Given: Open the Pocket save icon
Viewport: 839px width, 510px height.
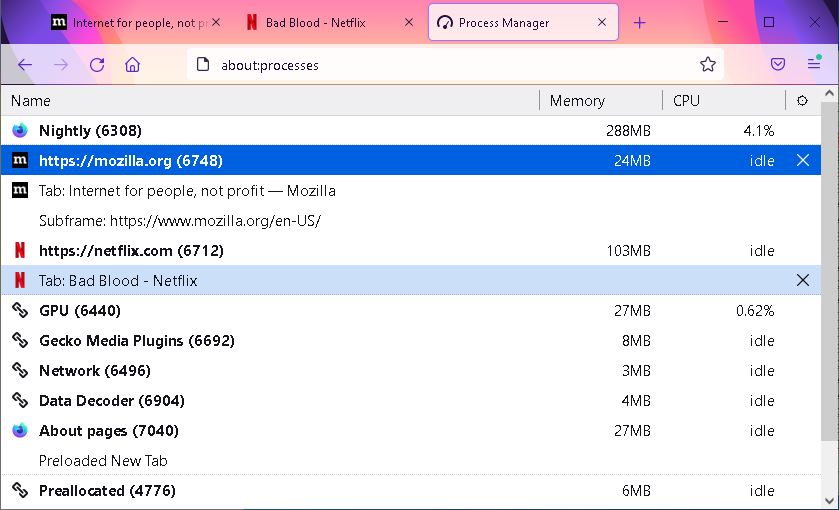Looking at the screenshot, I should coord(778,65).
